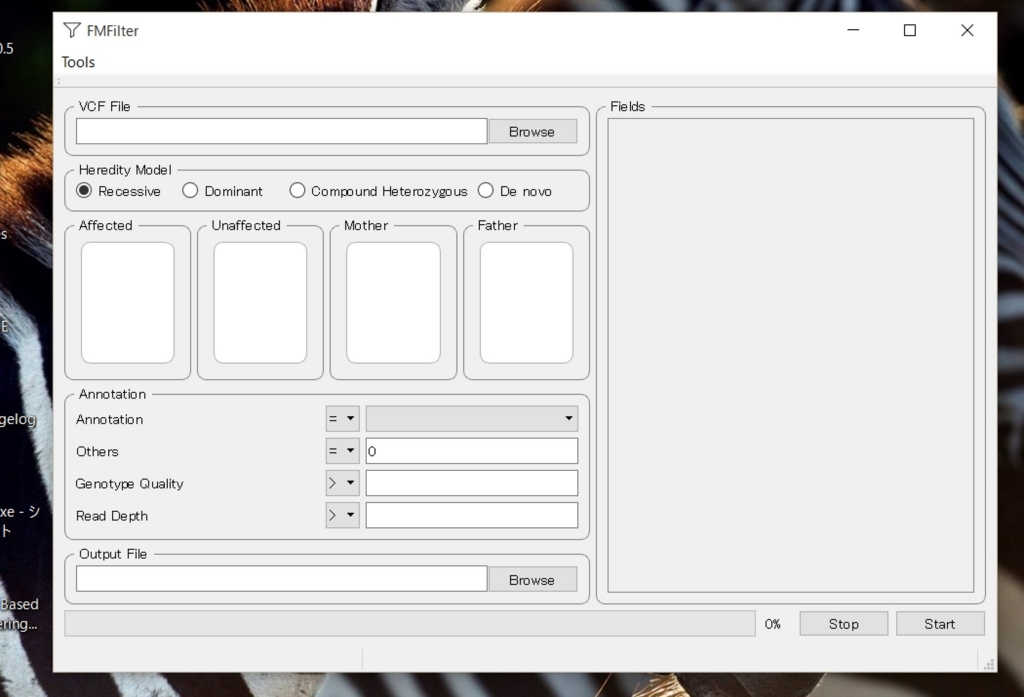This screenshot has height=697, width=1024.
Task: Click the VCF File path input field
Action: tap(281, 131)
